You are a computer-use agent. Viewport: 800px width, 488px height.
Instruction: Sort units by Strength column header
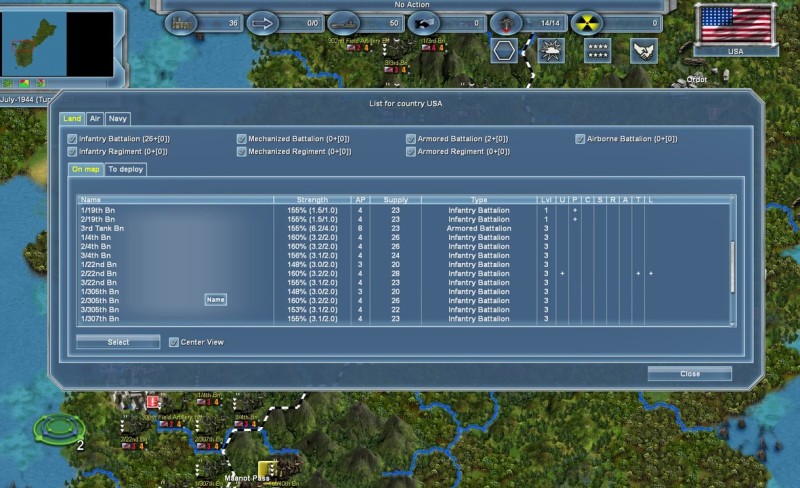(x=312, y=200)
